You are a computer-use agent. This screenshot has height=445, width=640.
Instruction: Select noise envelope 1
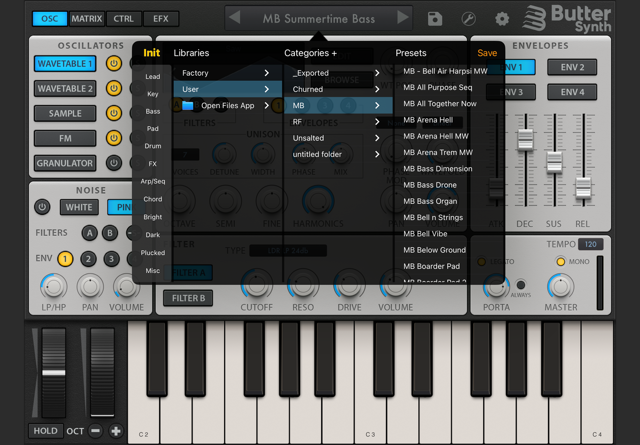(x=65, y=258)
